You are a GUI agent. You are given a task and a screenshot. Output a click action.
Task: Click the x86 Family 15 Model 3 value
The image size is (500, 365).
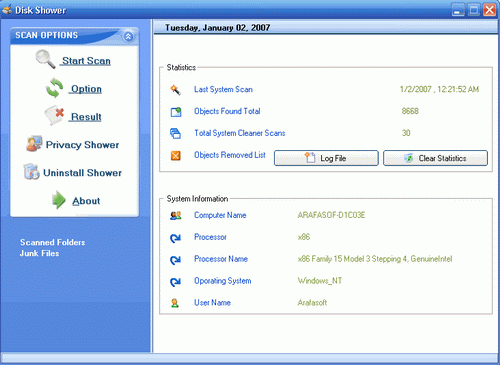coord(375,259)
